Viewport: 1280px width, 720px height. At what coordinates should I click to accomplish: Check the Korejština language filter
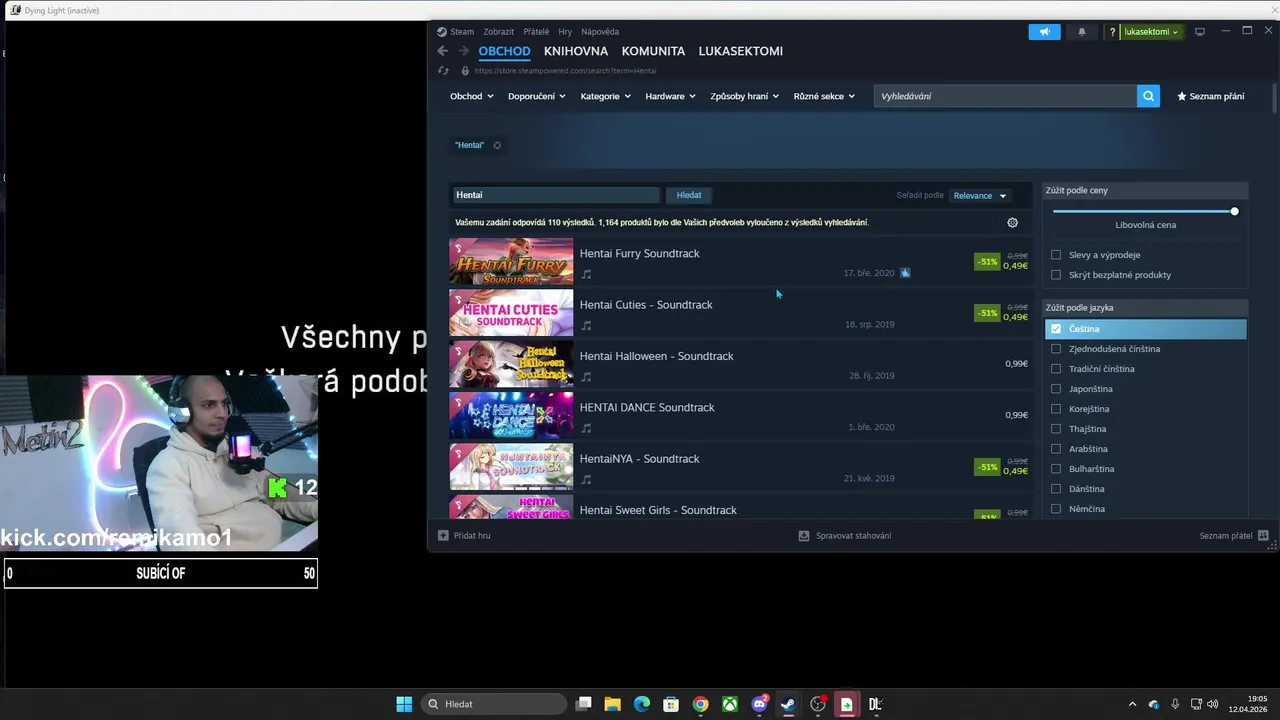coord(1056,409)
